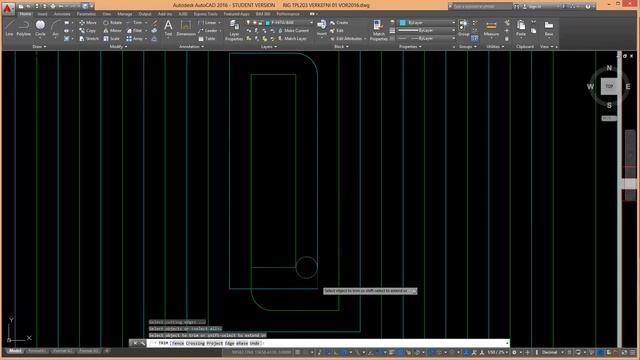Switch to the Output ribbon tab
640x360 pixels.
[144, 14]
